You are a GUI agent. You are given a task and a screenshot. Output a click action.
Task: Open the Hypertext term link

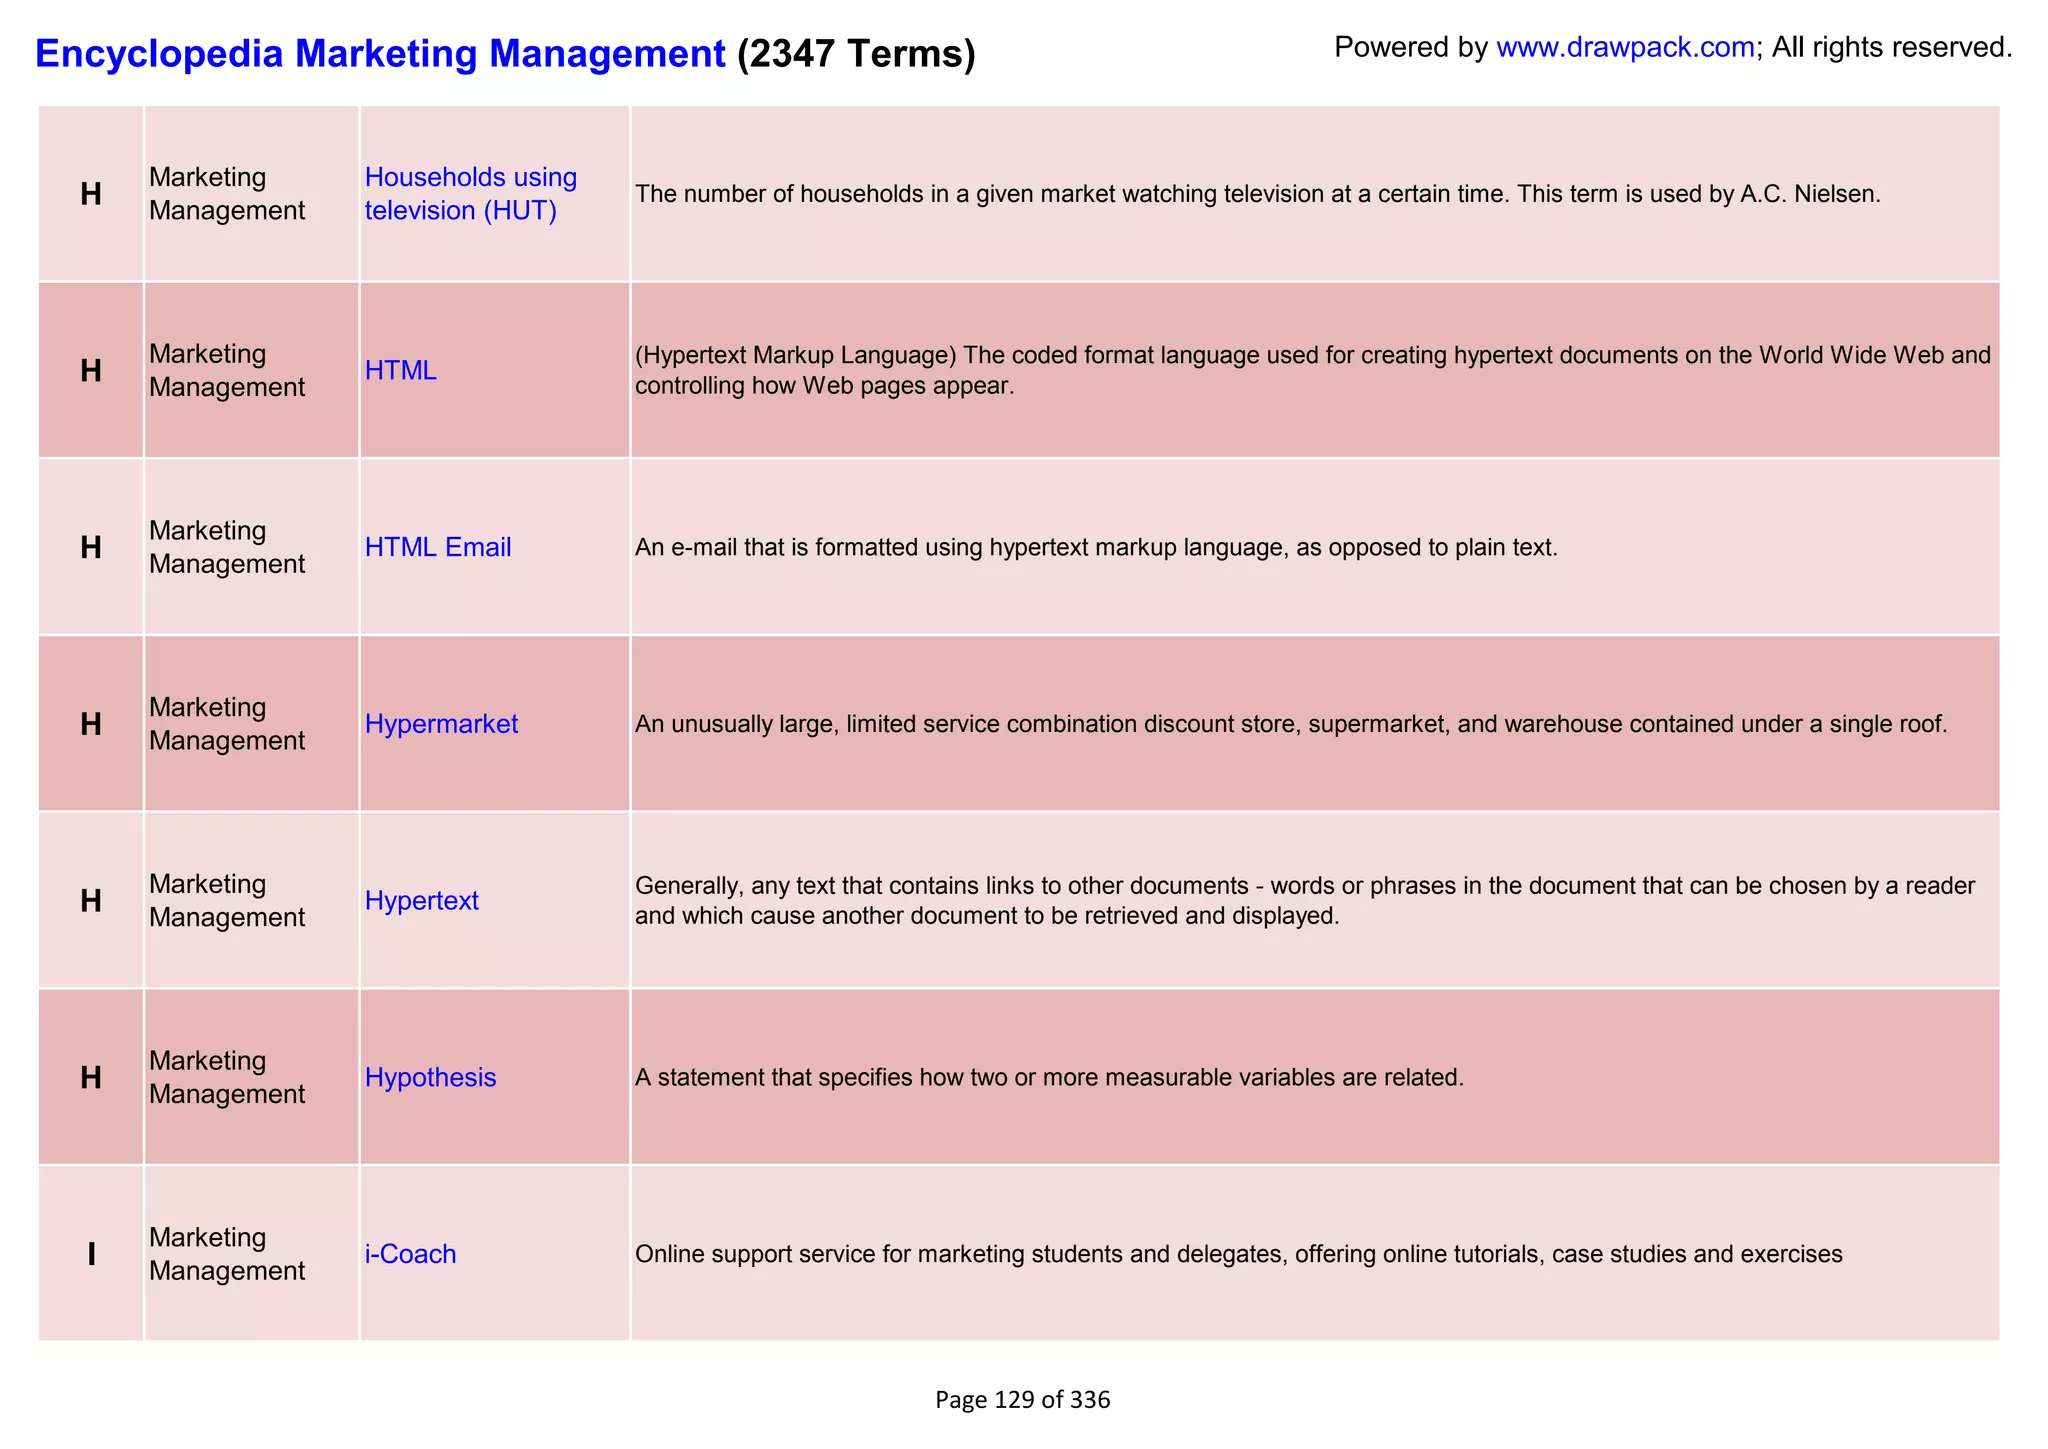421,901
